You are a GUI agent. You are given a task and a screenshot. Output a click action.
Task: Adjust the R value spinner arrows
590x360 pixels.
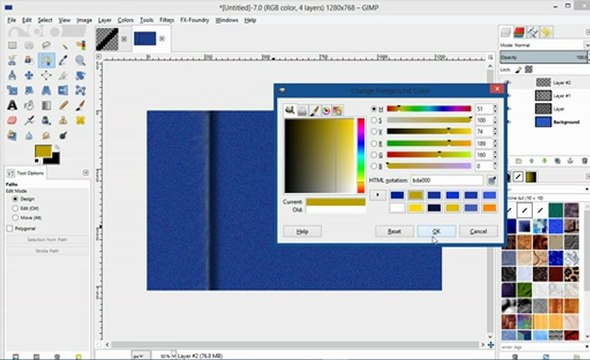[x=495, y=143]
